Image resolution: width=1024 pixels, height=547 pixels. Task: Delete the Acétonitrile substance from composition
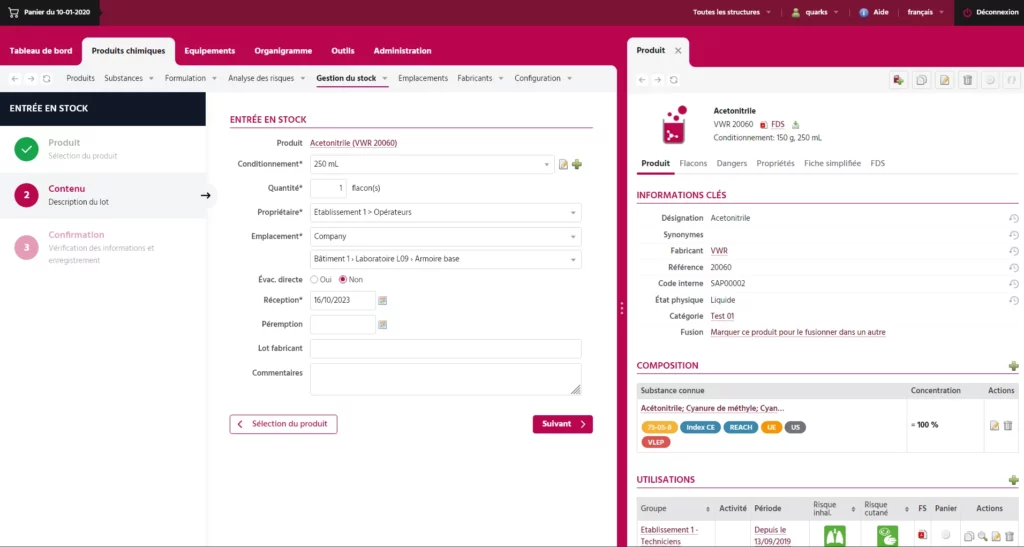pos(1008,425)
